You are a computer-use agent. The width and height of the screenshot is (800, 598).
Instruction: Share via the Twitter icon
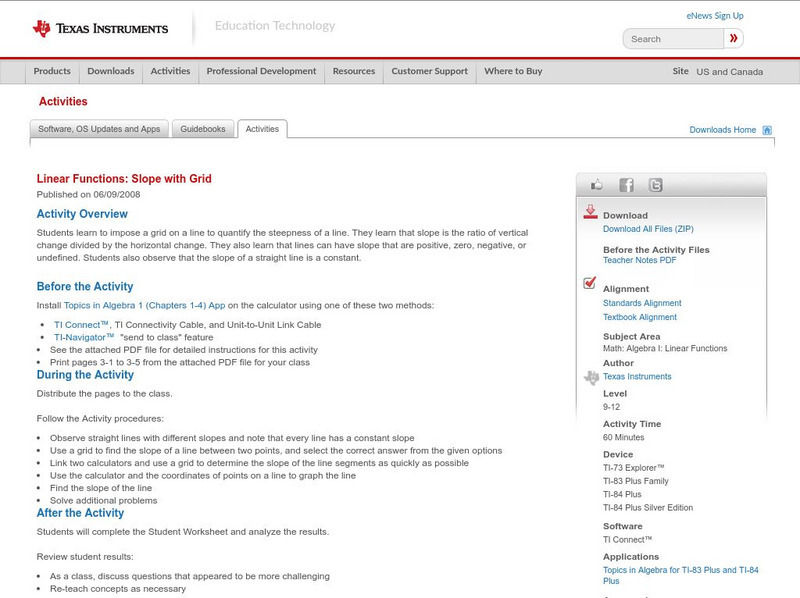(x=655, y=185)
